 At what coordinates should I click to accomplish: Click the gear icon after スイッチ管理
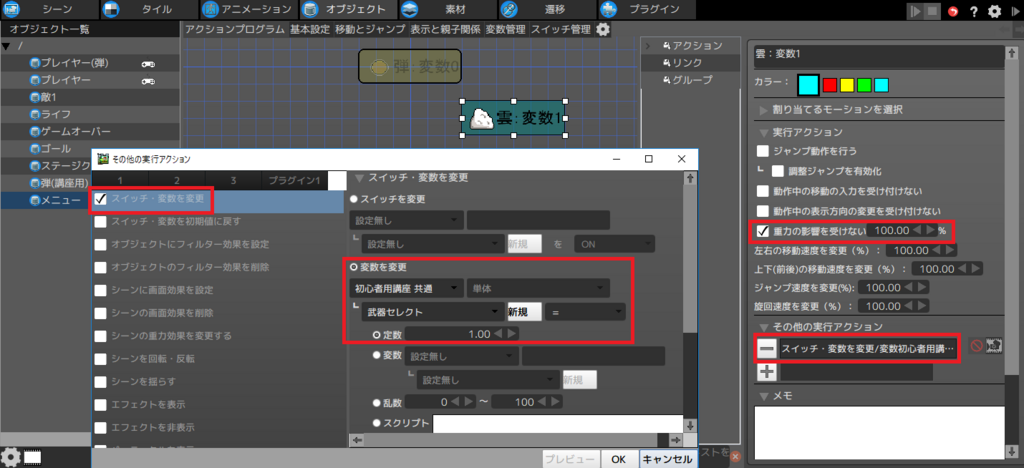click(x=603, y=29)
